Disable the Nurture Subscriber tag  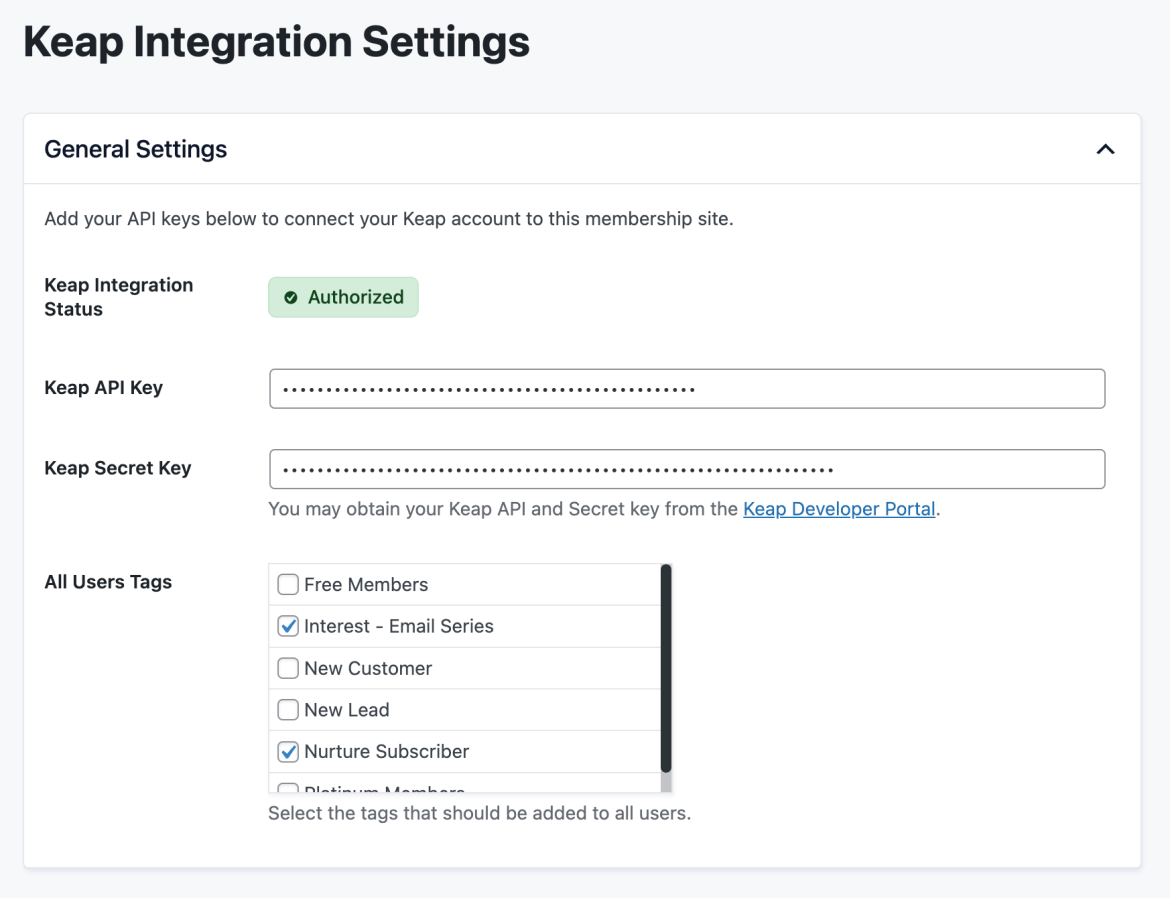click(x=287, y=751)
